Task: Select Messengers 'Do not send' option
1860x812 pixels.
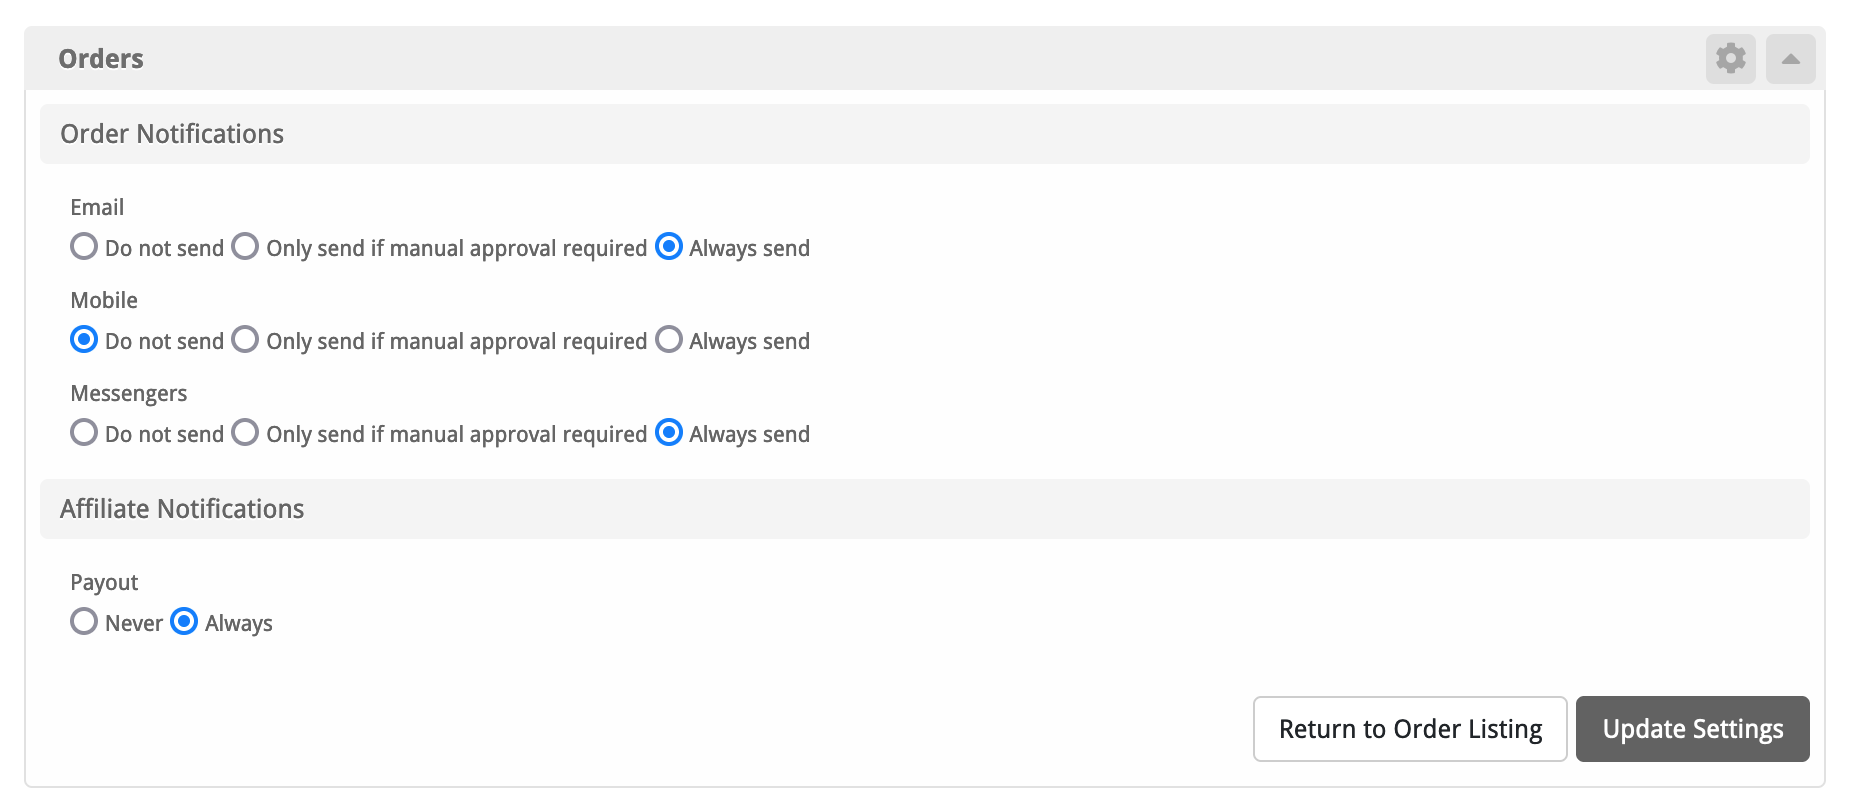Action: 84,433
